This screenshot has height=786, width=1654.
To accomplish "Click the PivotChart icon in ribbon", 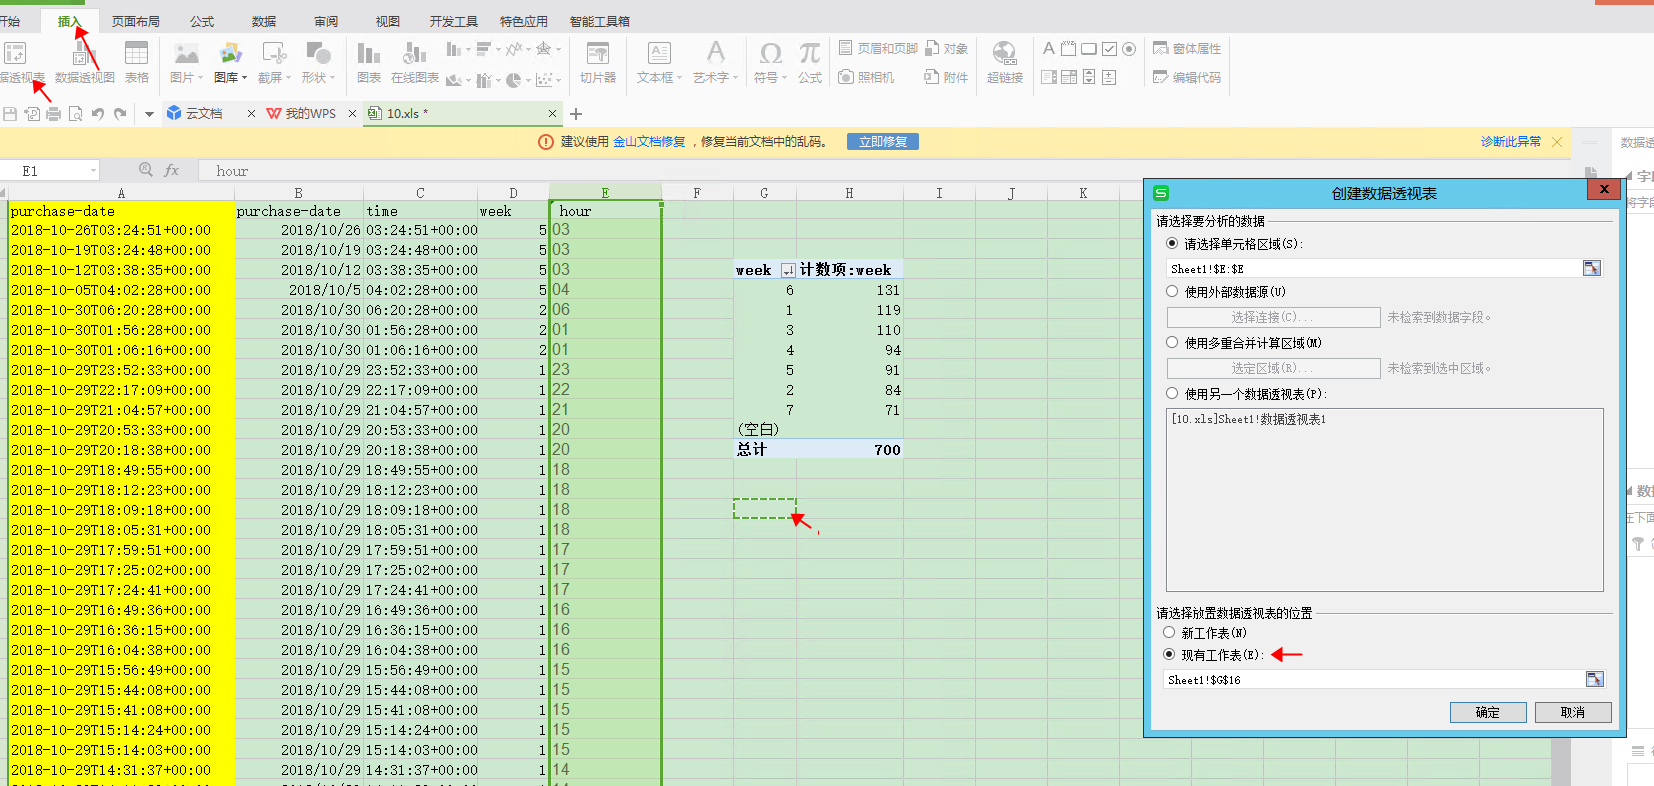I will [84, 54].
